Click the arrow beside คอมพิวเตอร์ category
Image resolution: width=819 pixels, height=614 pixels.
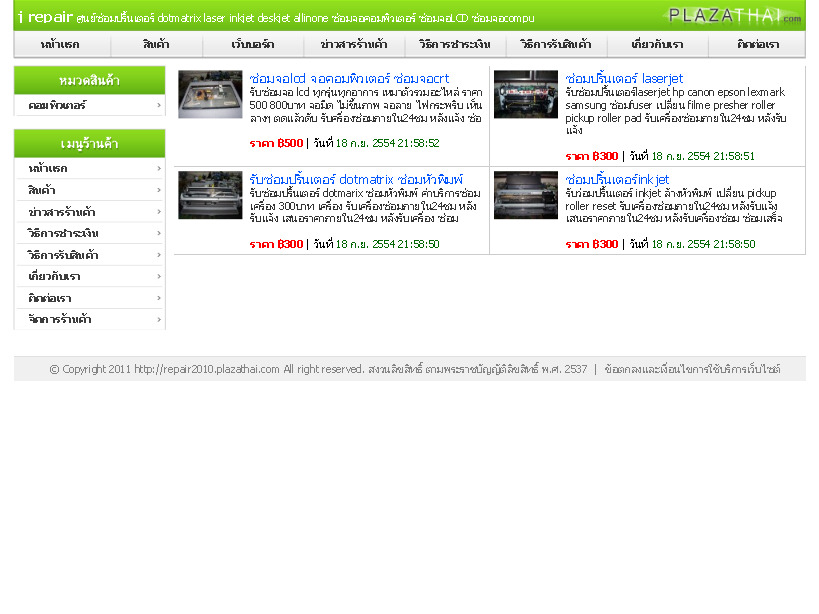click(159, 105)
